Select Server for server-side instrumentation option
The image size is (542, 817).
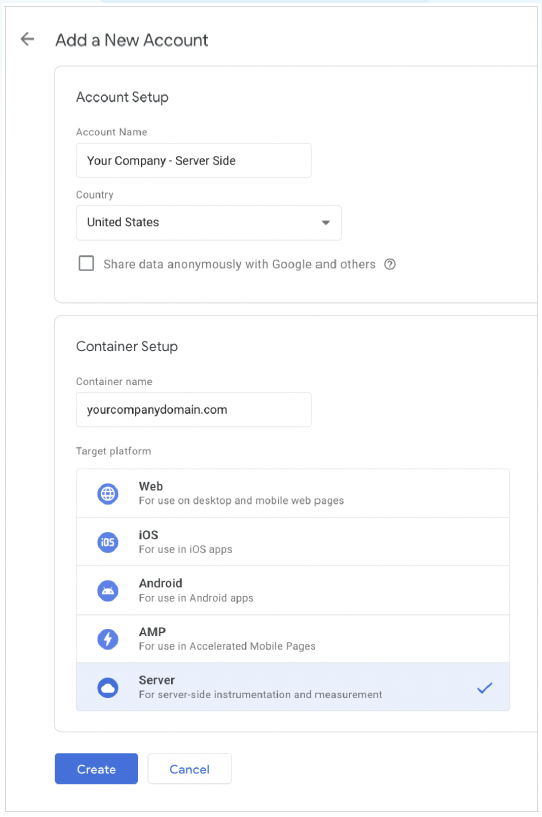pyautogui.click(x=293, y=687)
